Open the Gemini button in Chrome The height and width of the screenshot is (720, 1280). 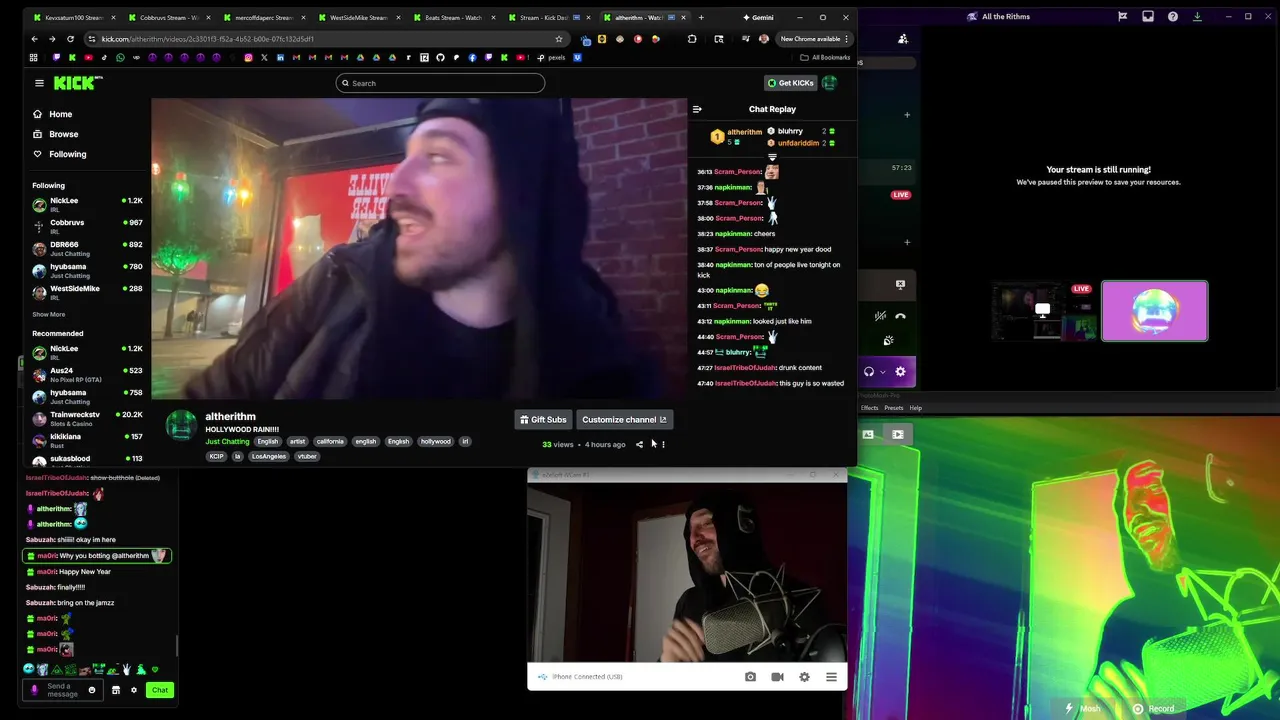(x=758, y=17)
